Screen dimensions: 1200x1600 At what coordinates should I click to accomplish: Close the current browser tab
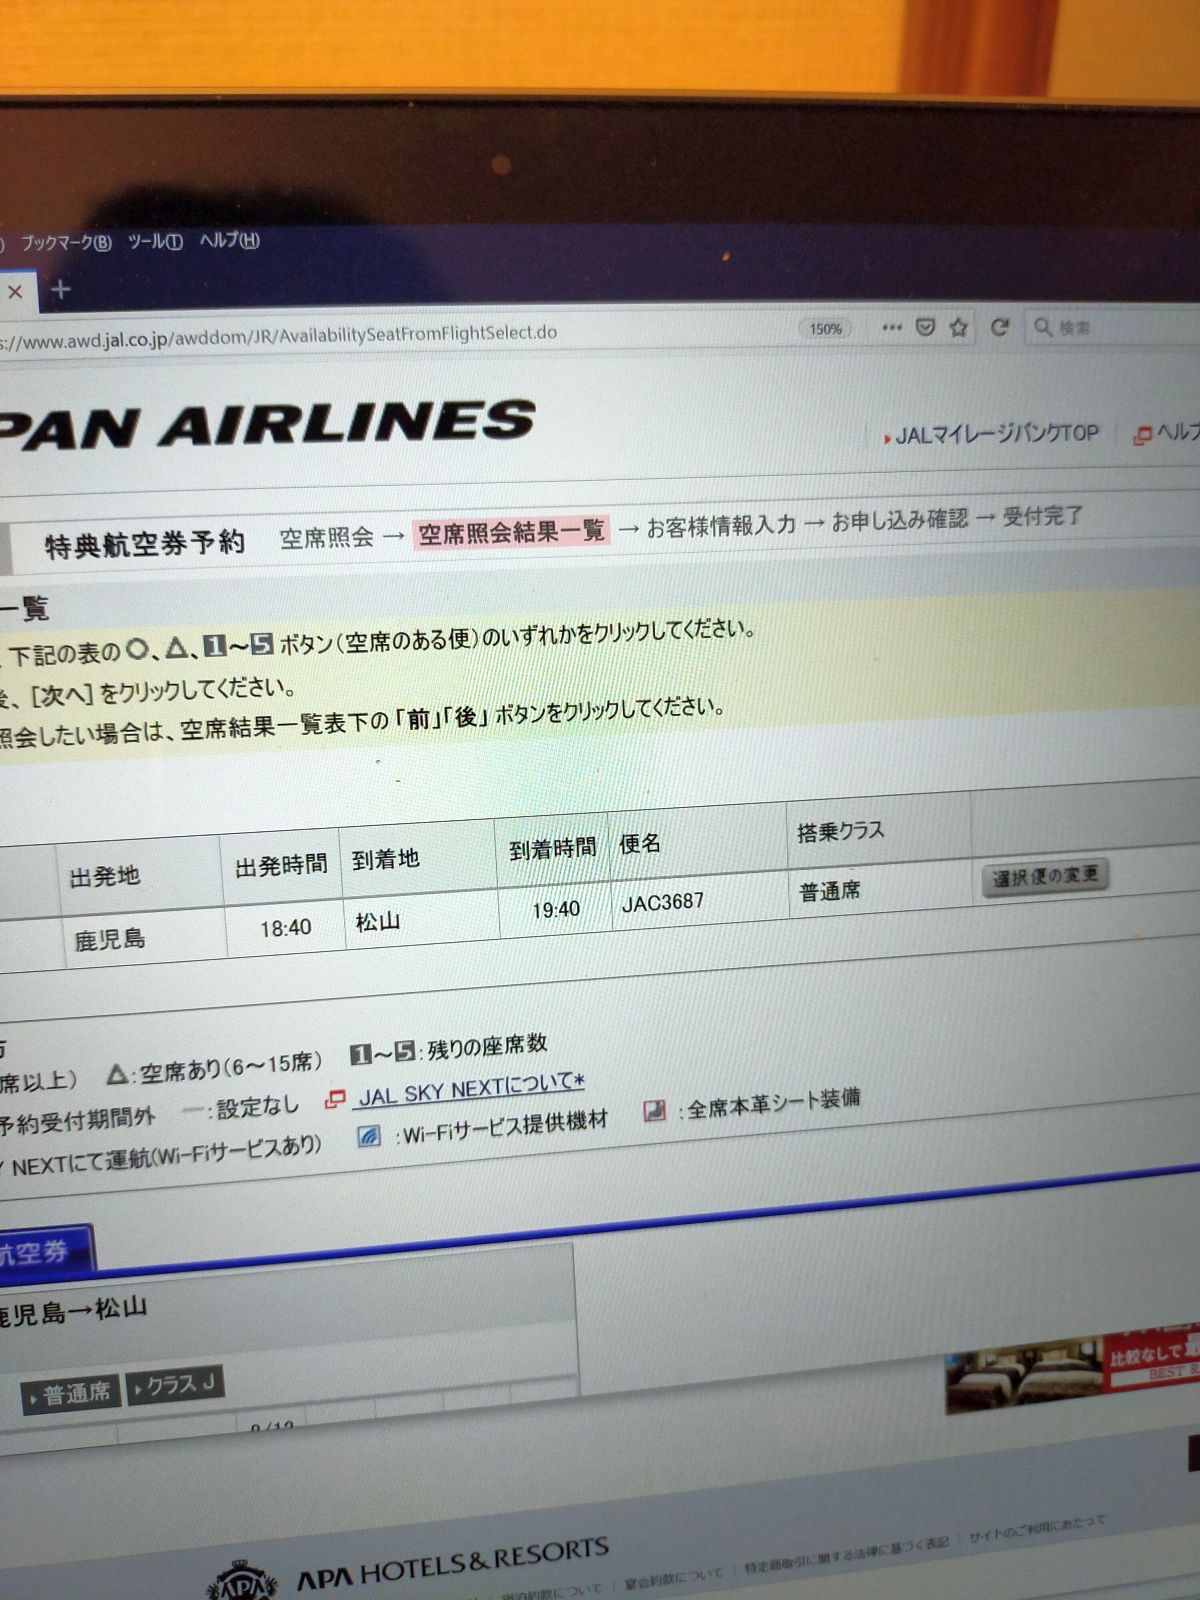15,292
